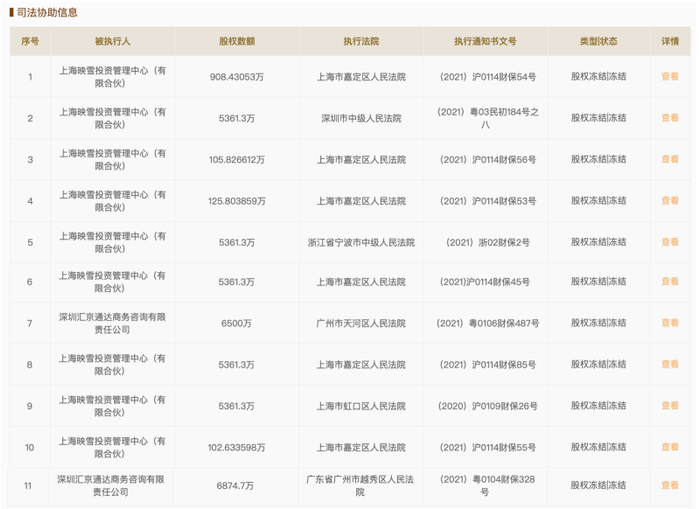Open 查看 details for row 1
The image size is (700, 509).
coord(670,77)
